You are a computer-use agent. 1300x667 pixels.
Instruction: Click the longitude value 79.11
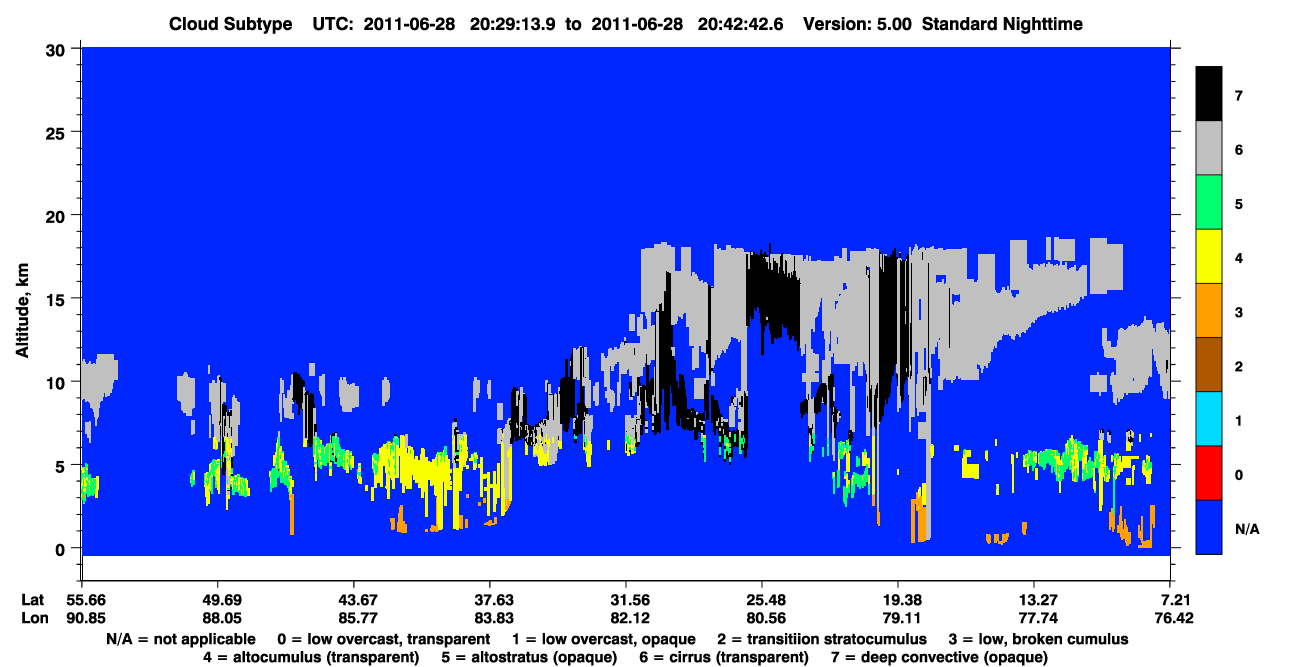tap(898, 618)
